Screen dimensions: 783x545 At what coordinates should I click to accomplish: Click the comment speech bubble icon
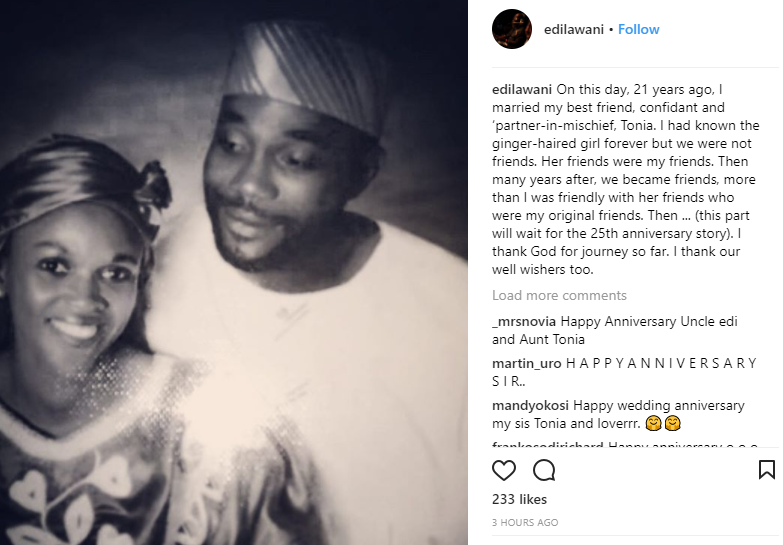(x=544, y=470)
